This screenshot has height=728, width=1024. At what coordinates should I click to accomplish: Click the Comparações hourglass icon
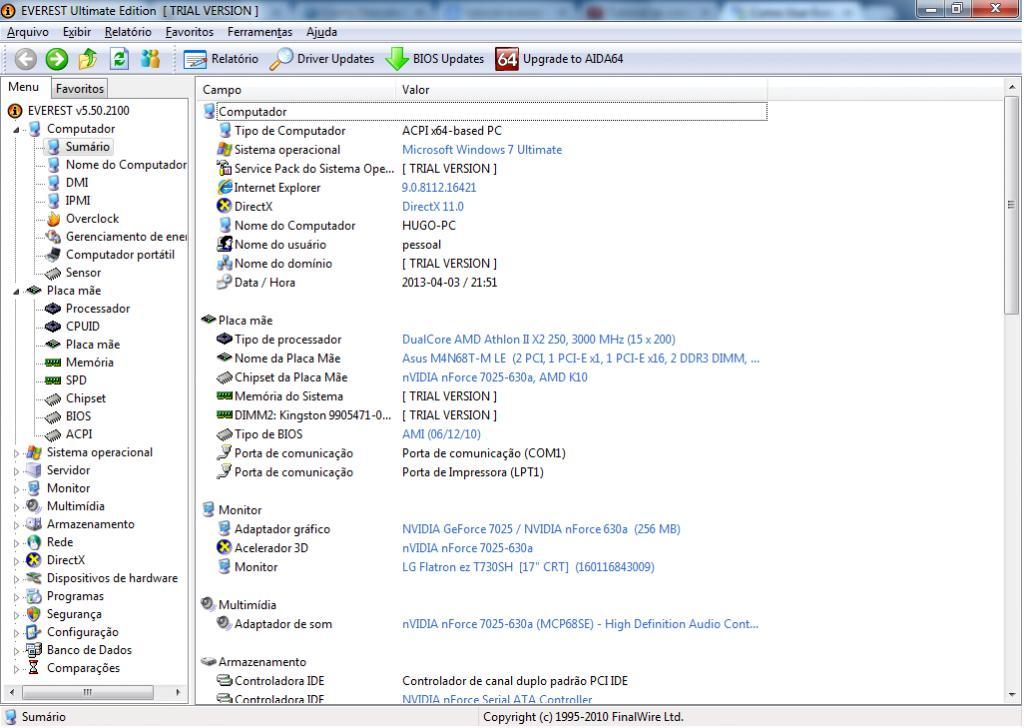point(33,668)
